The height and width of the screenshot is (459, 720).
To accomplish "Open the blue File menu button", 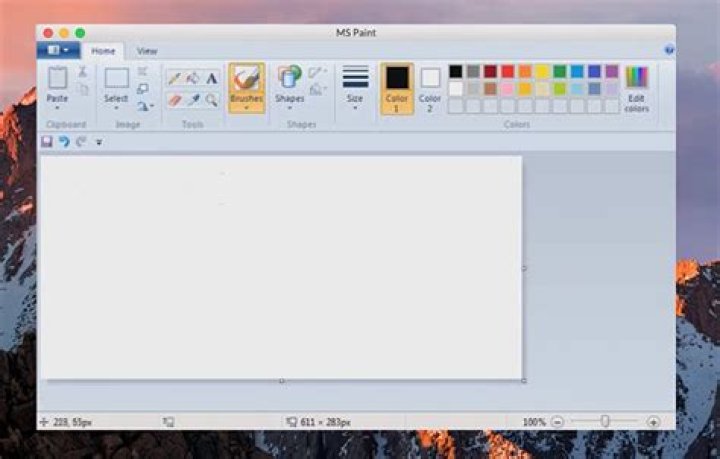I will point(58,50).
